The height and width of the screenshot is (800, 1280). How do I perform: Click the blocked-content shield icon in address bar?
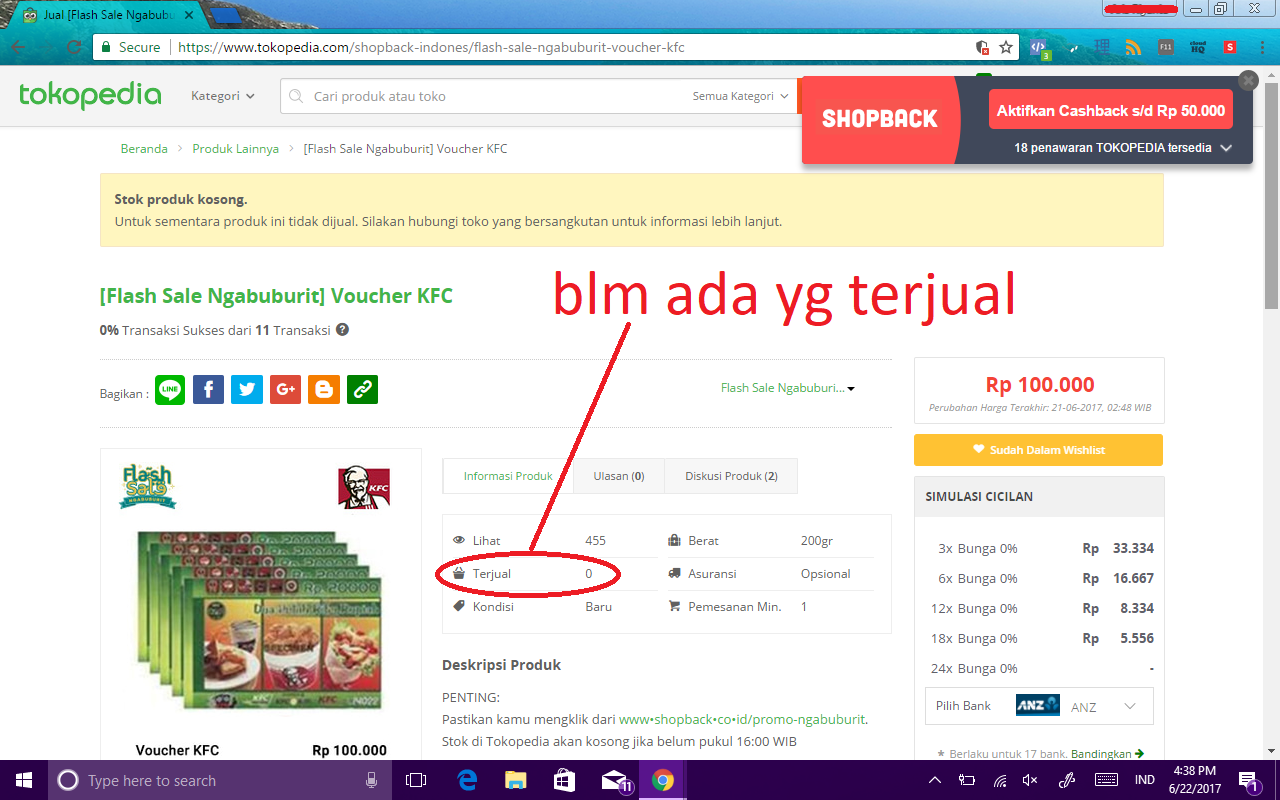click(x=983, y=47)
